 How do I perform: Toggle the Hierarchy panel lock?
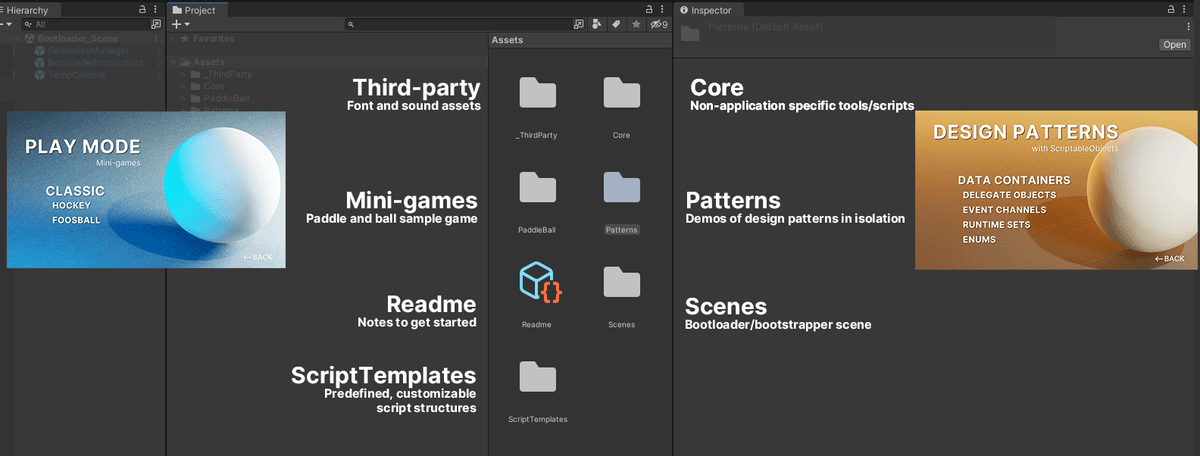[x=142, y=9]
